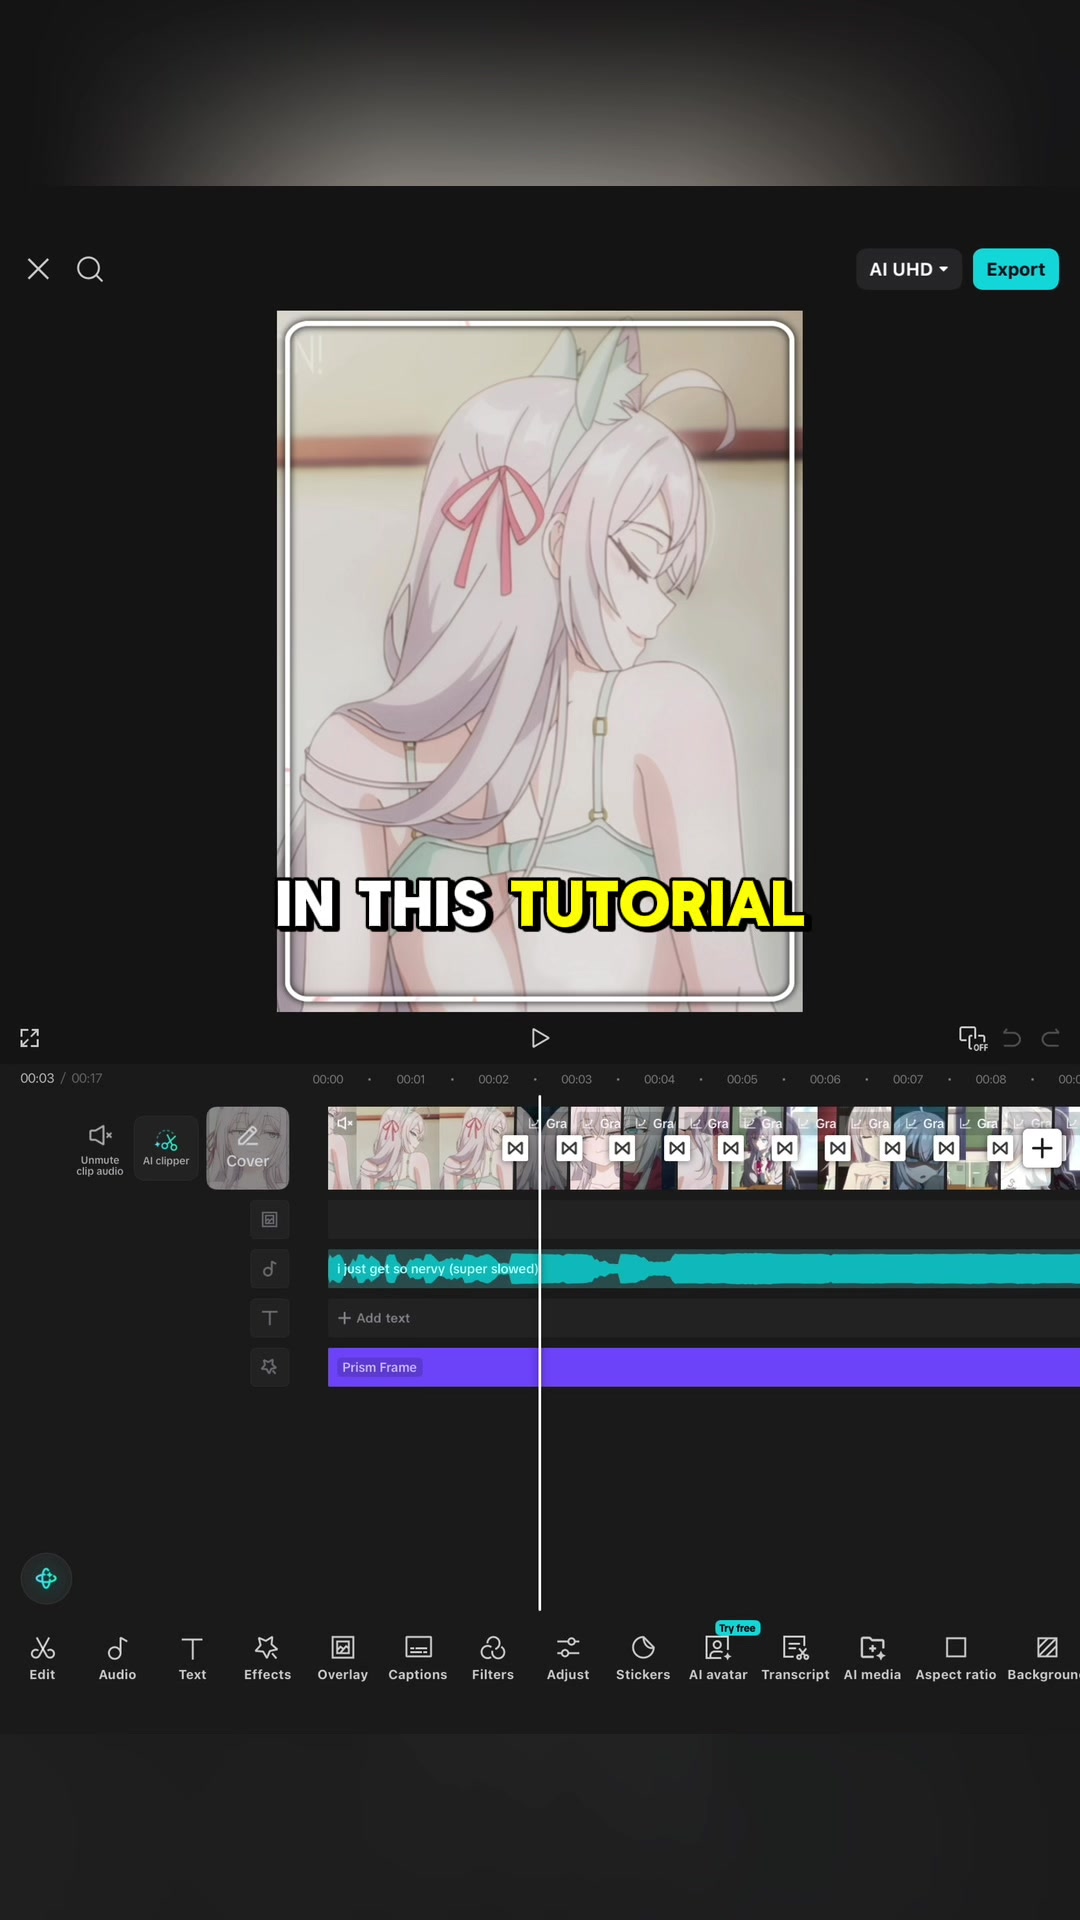Toggle the keyframe tracking OFF switch icon

(x=972, y=1038)
